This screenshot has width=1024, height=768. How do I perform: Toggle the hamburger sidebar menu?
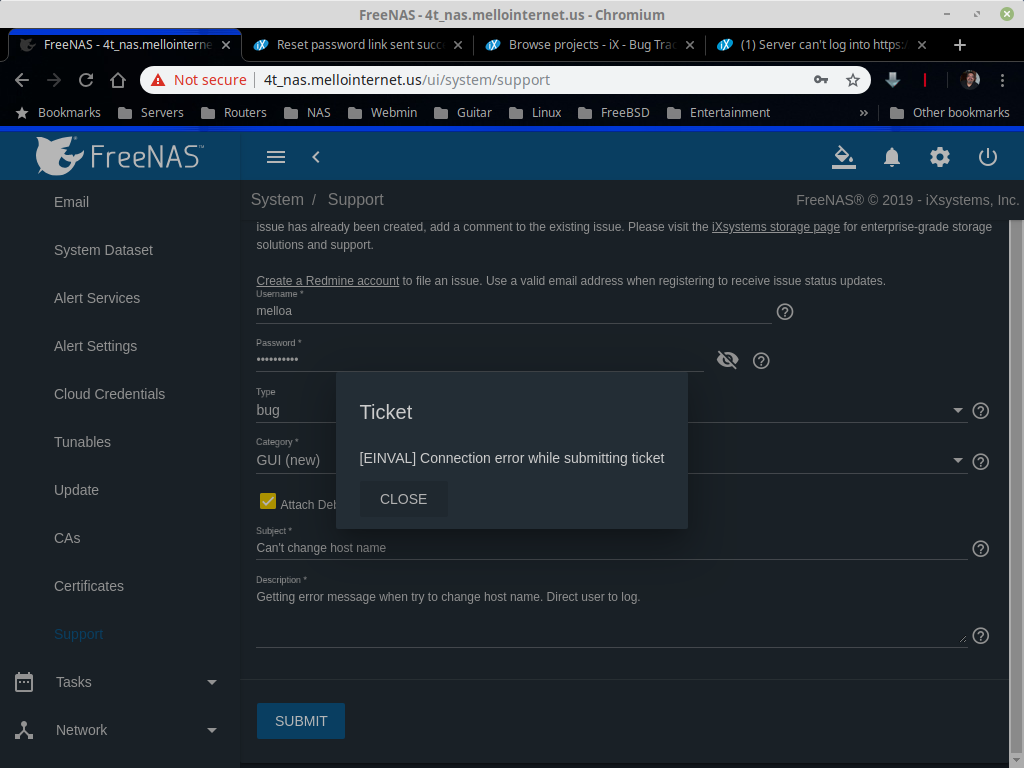tap(276, 157)
